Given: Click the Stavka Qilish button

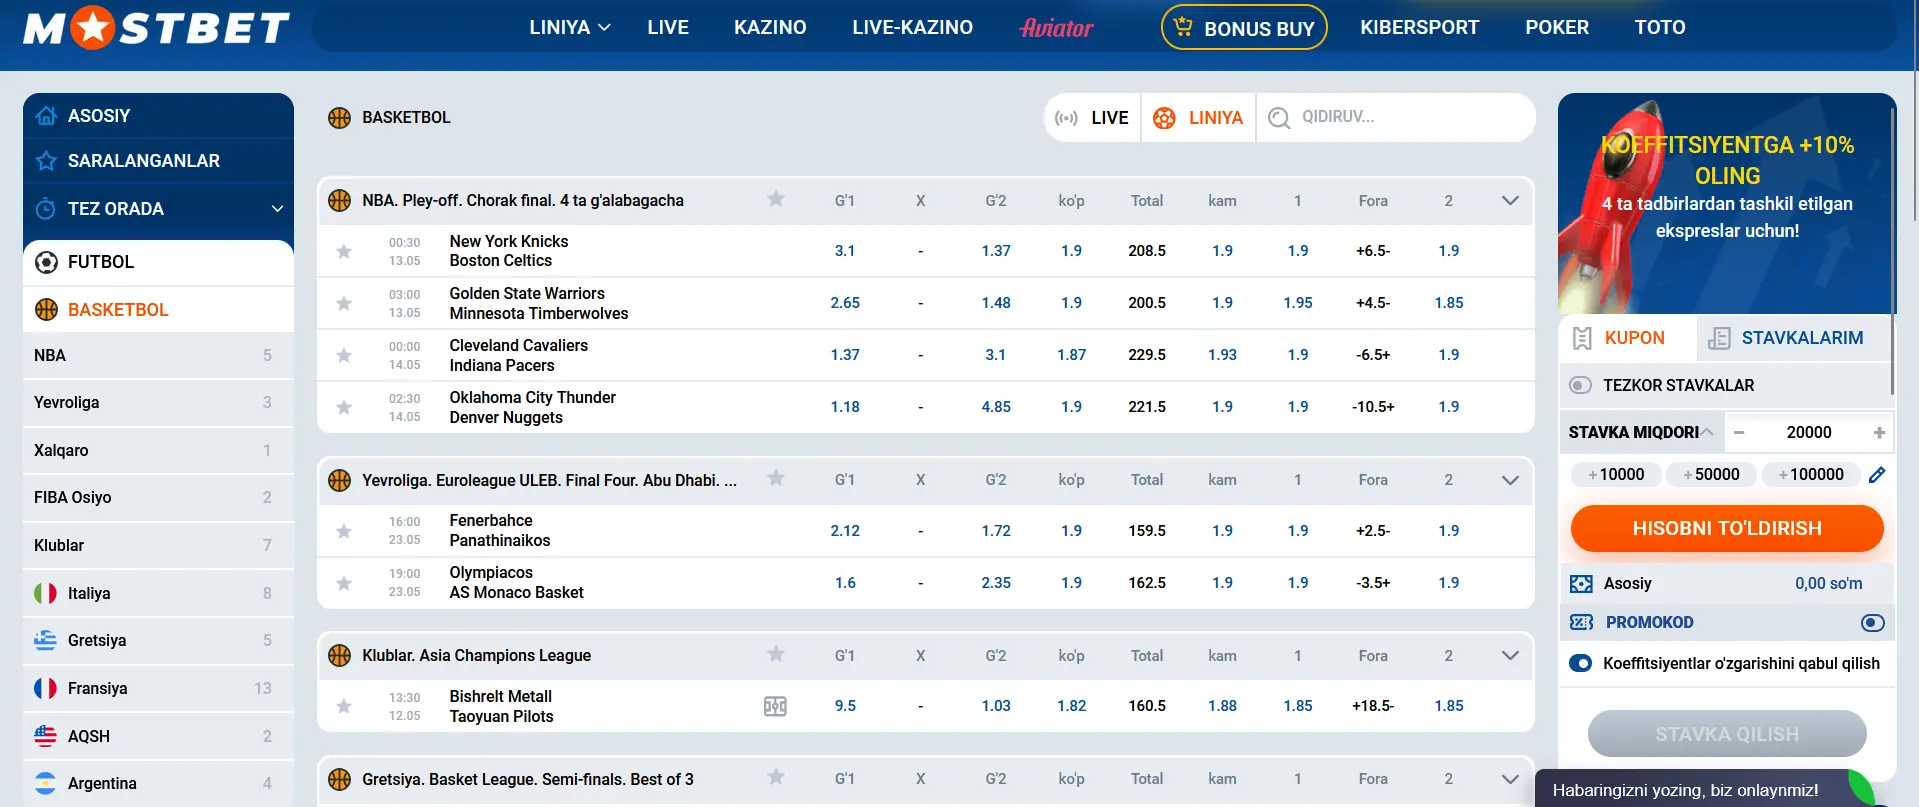Looking at the screenshot, I should pyautogui.click(x=1727, y=734).
